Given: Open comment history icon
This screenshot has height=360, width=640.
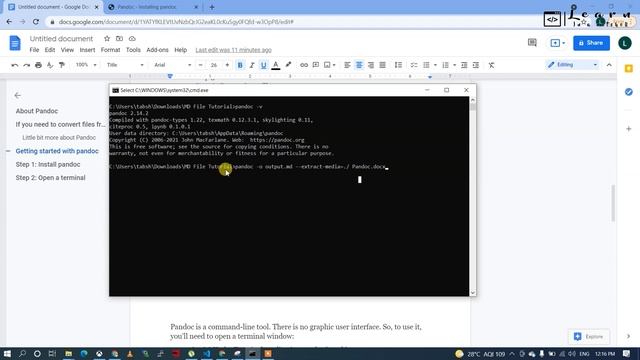Looking at the screenshot, I should tap(532, 42).
